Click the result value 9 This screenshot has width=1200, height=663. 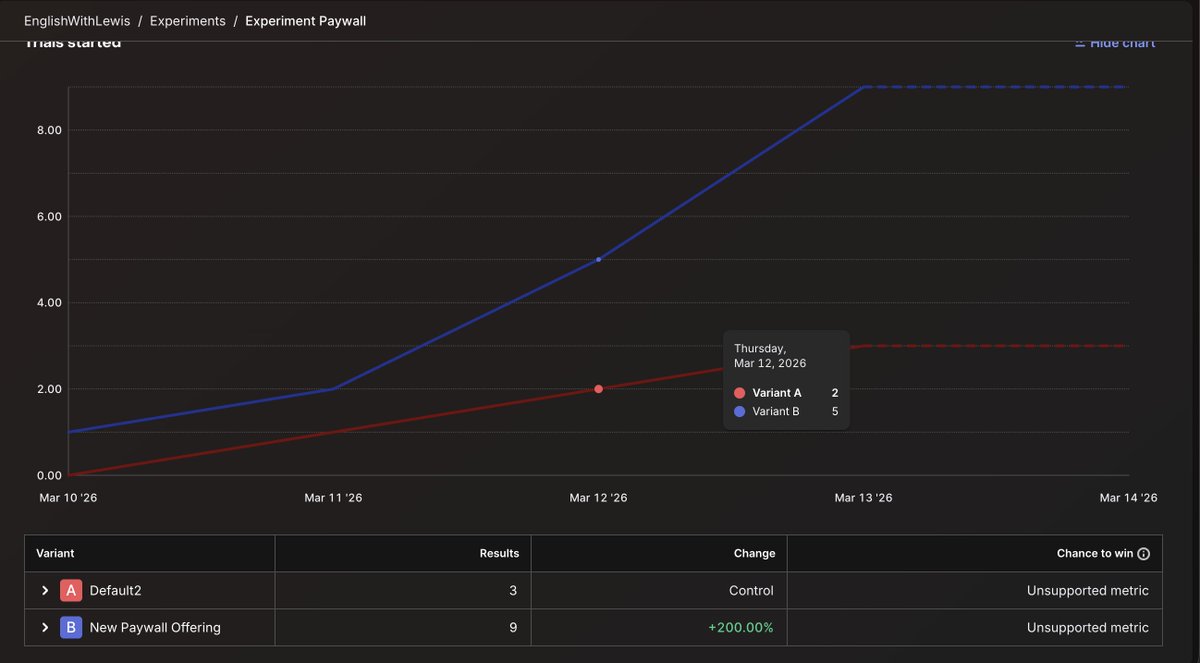[513, 628]
